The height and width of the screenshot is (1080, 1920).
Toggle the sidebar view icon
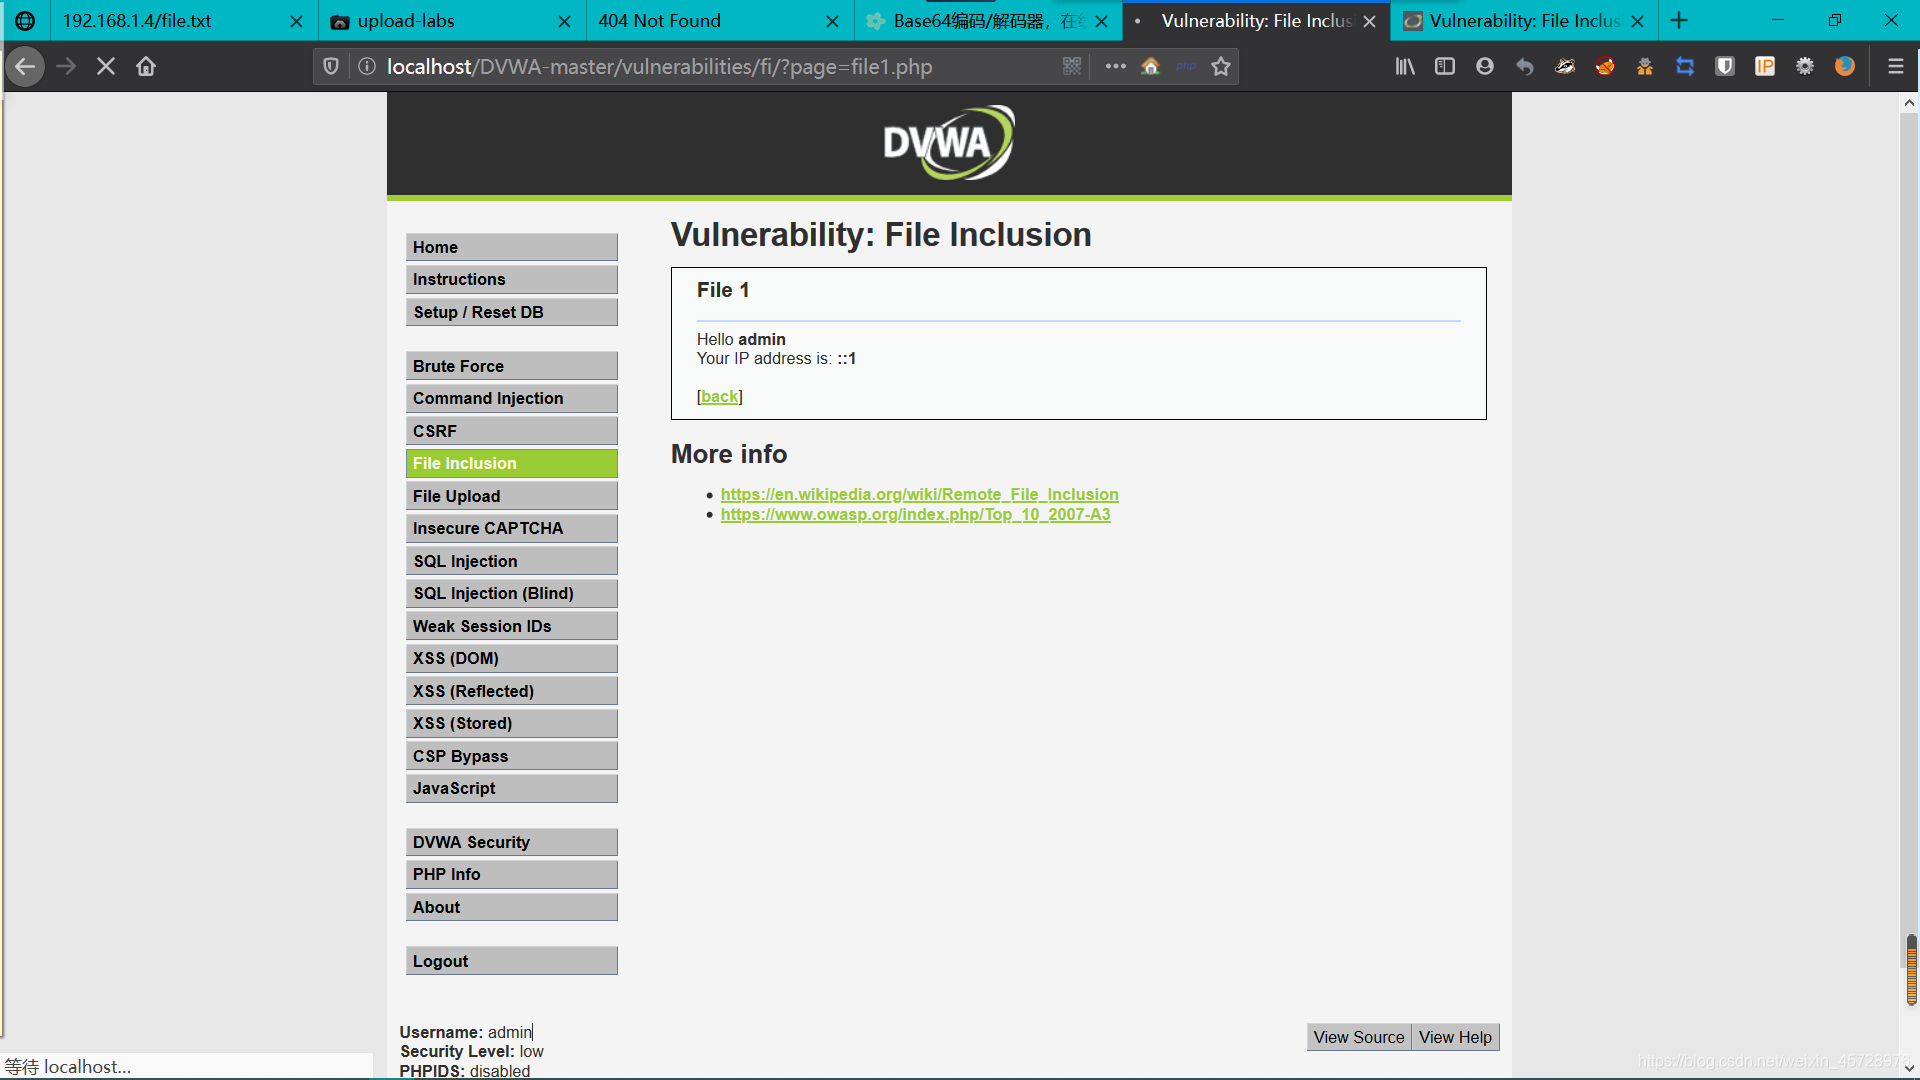click(x=1445, y=66)
